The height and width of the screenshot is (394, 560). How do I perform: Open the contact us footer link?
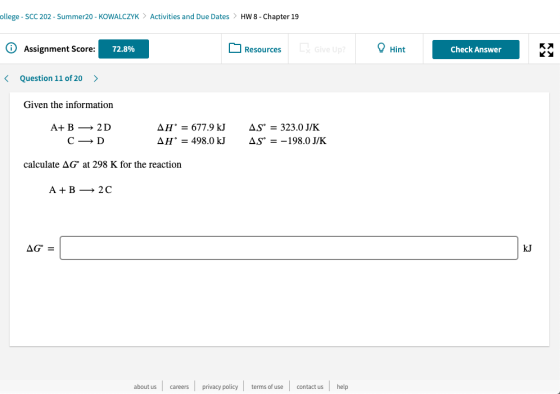pyautogui.click(x=310, y=386)
